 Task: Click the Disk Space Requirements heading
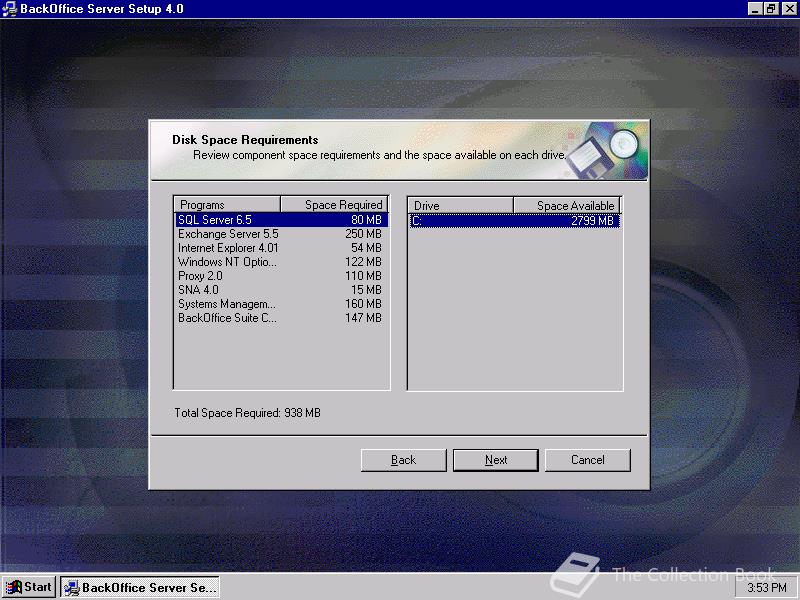(x=245, y=140)
